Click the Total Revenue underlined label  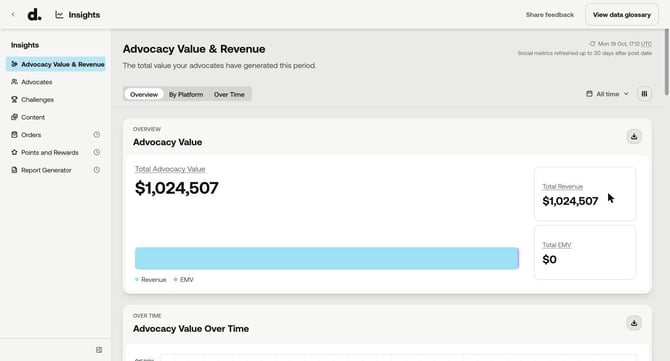point(562,187)
